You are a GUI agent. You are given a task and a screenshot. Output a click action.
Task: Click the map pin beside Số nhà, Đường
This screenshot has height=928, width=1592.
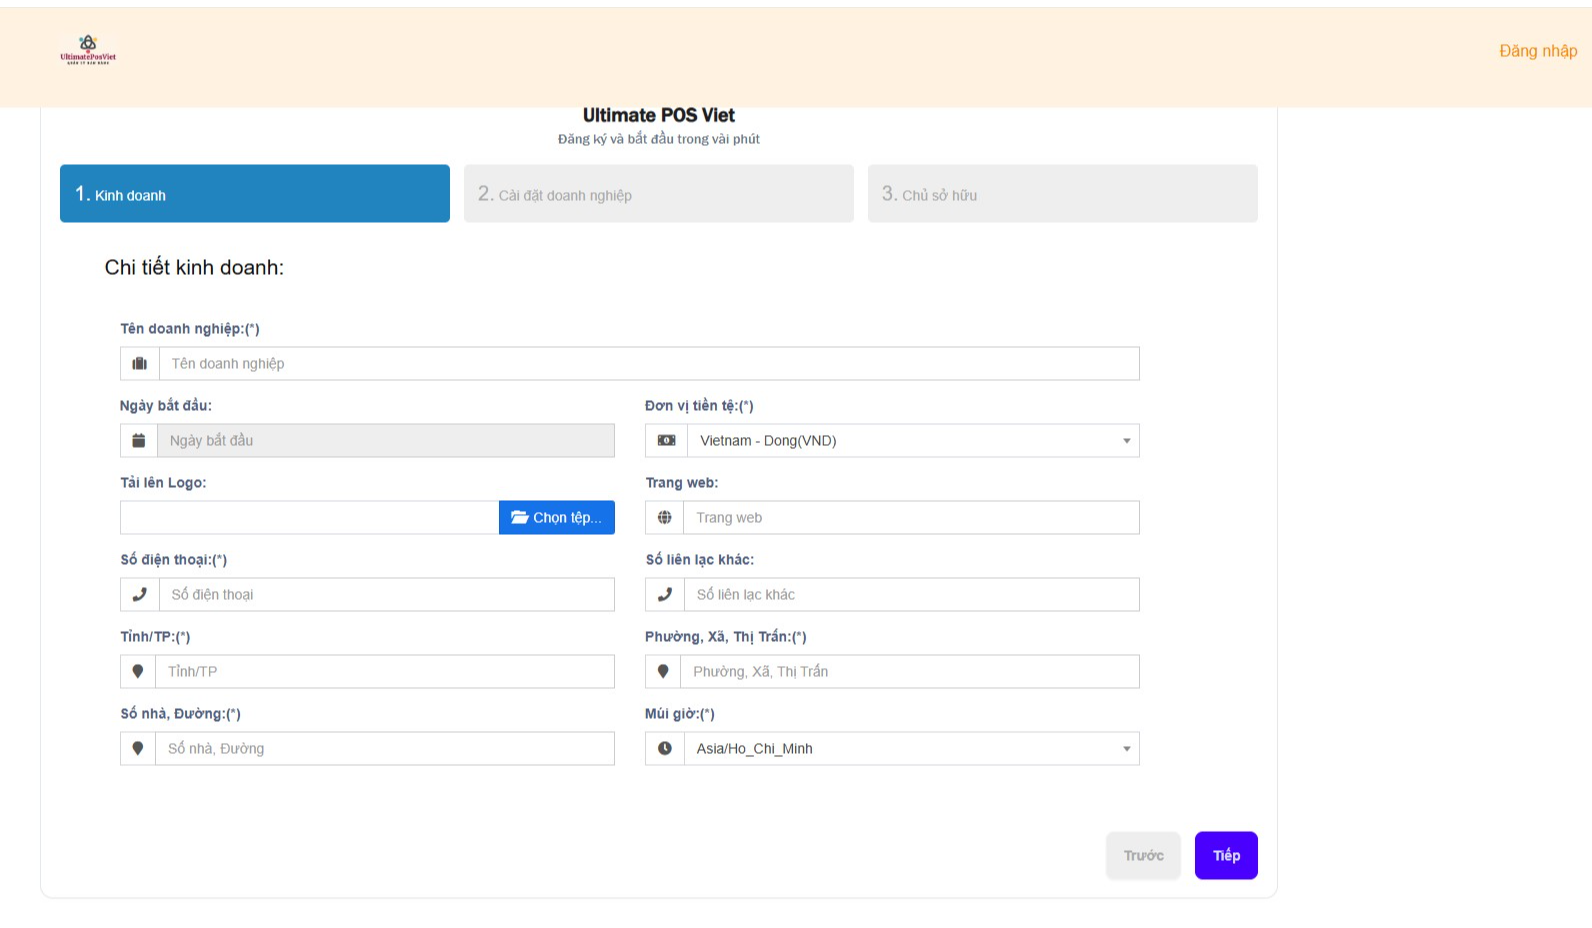[138, 749]
